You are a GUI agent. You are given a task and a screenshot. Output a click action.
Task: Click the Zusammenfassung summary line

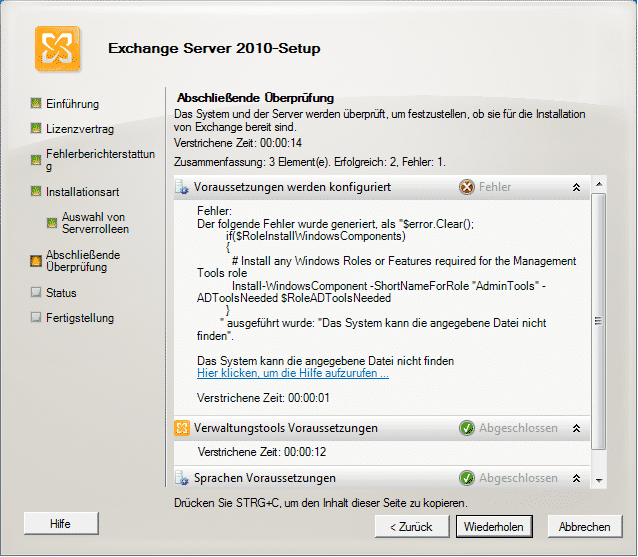pyautogui.click(x=310, y=162)
